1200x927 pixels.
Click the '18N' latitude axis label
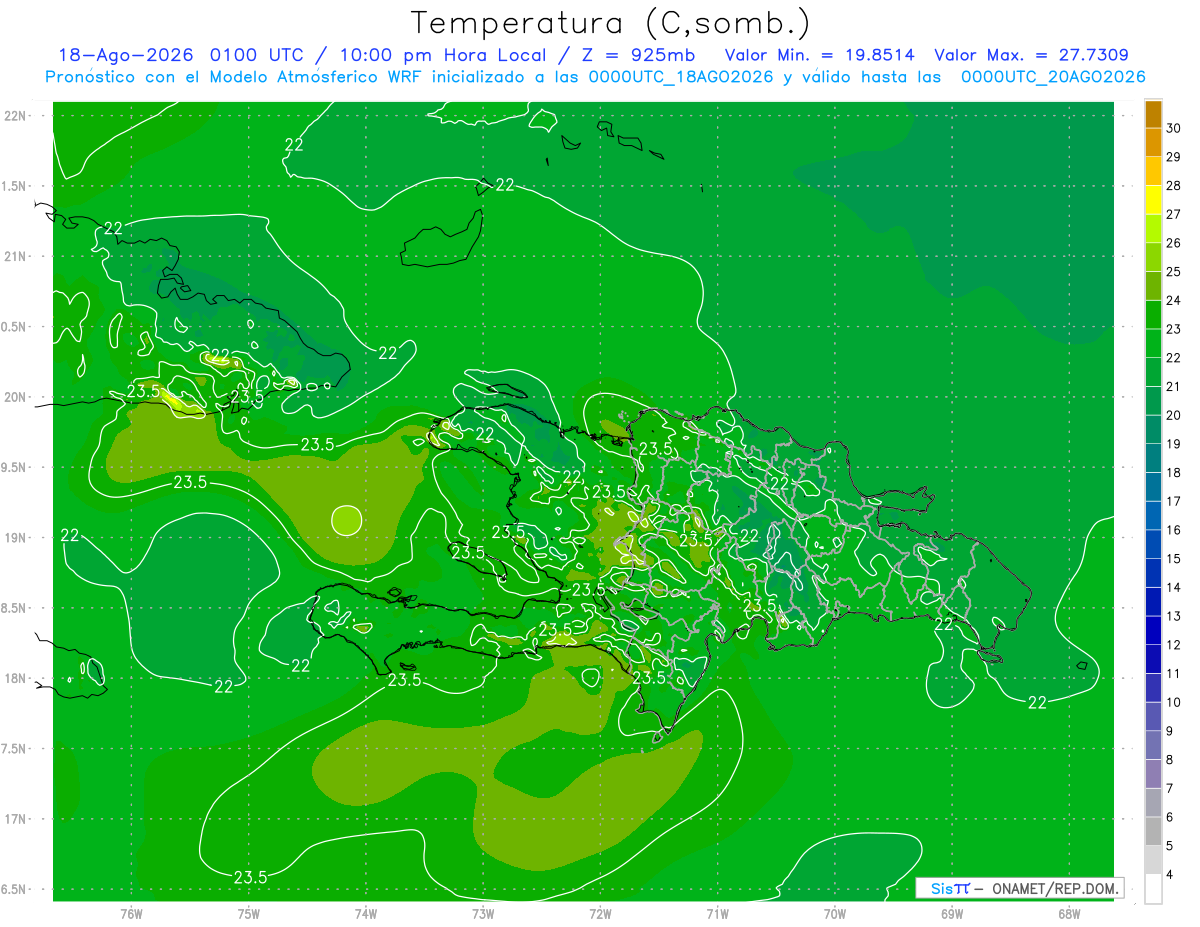point(15,678)
